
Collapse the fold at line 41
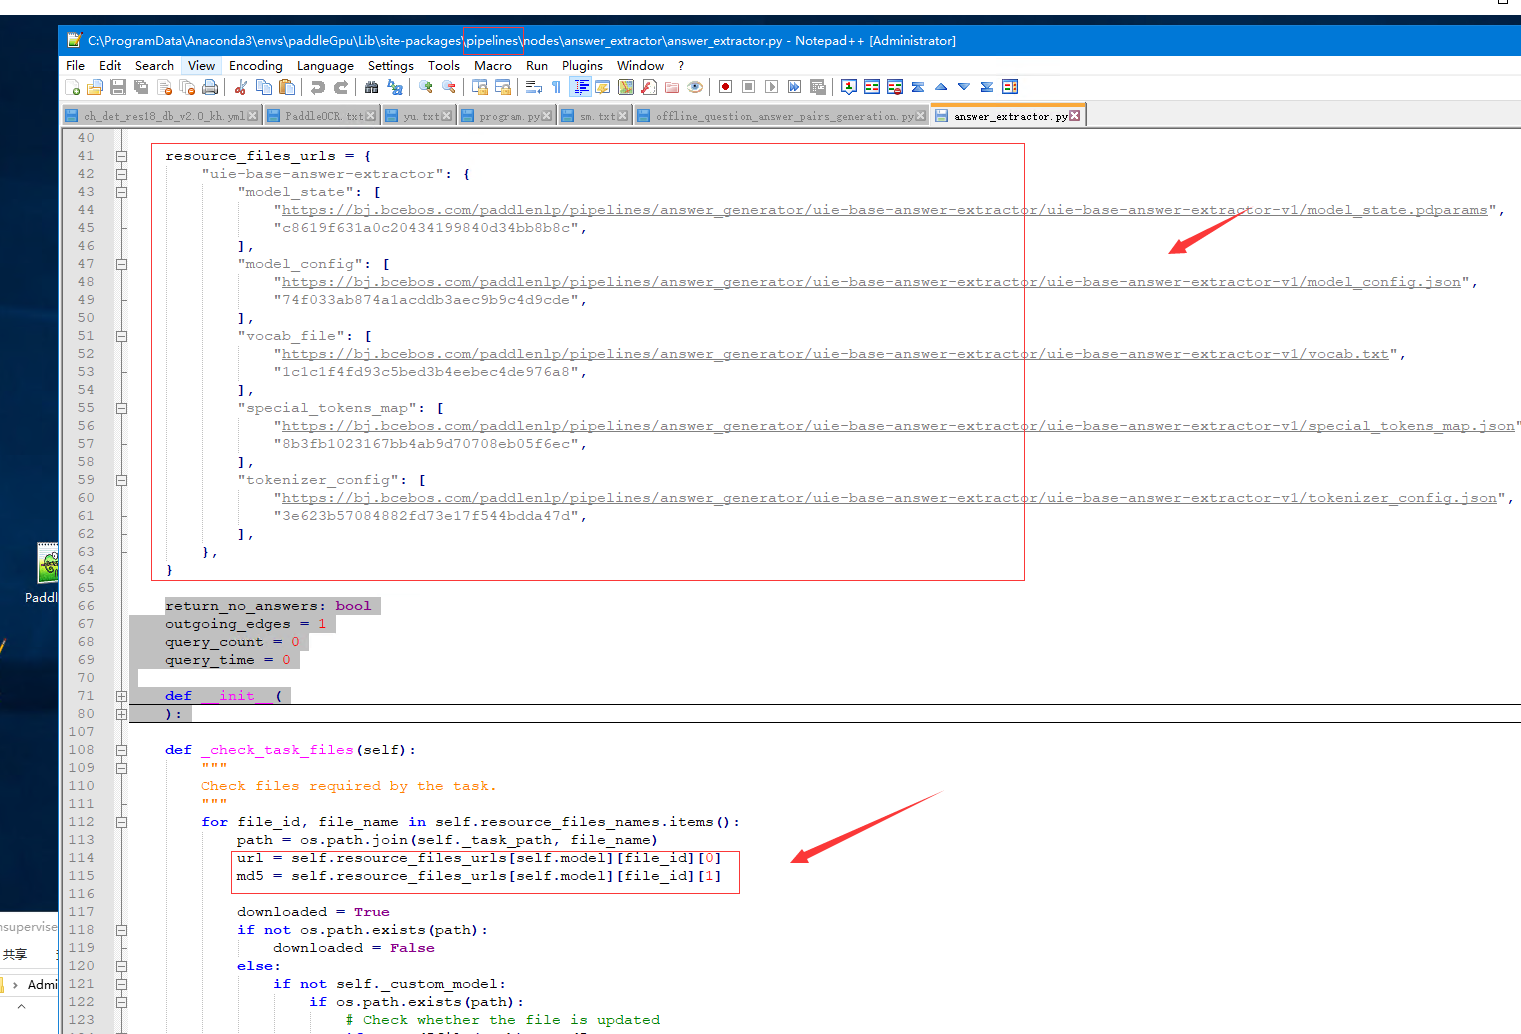121,155
